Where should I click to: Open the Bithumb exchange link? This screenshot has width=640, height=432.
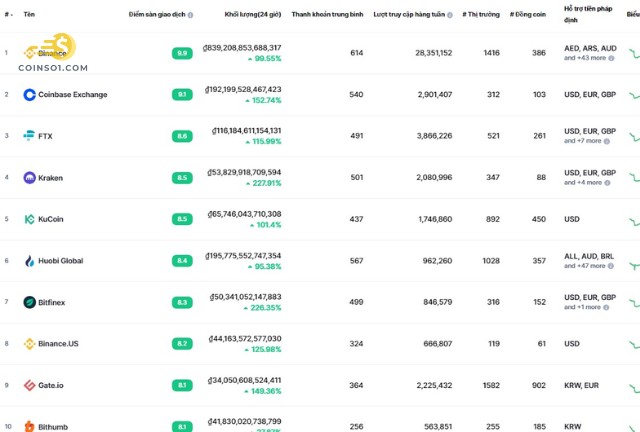click(x=53, y=427)
